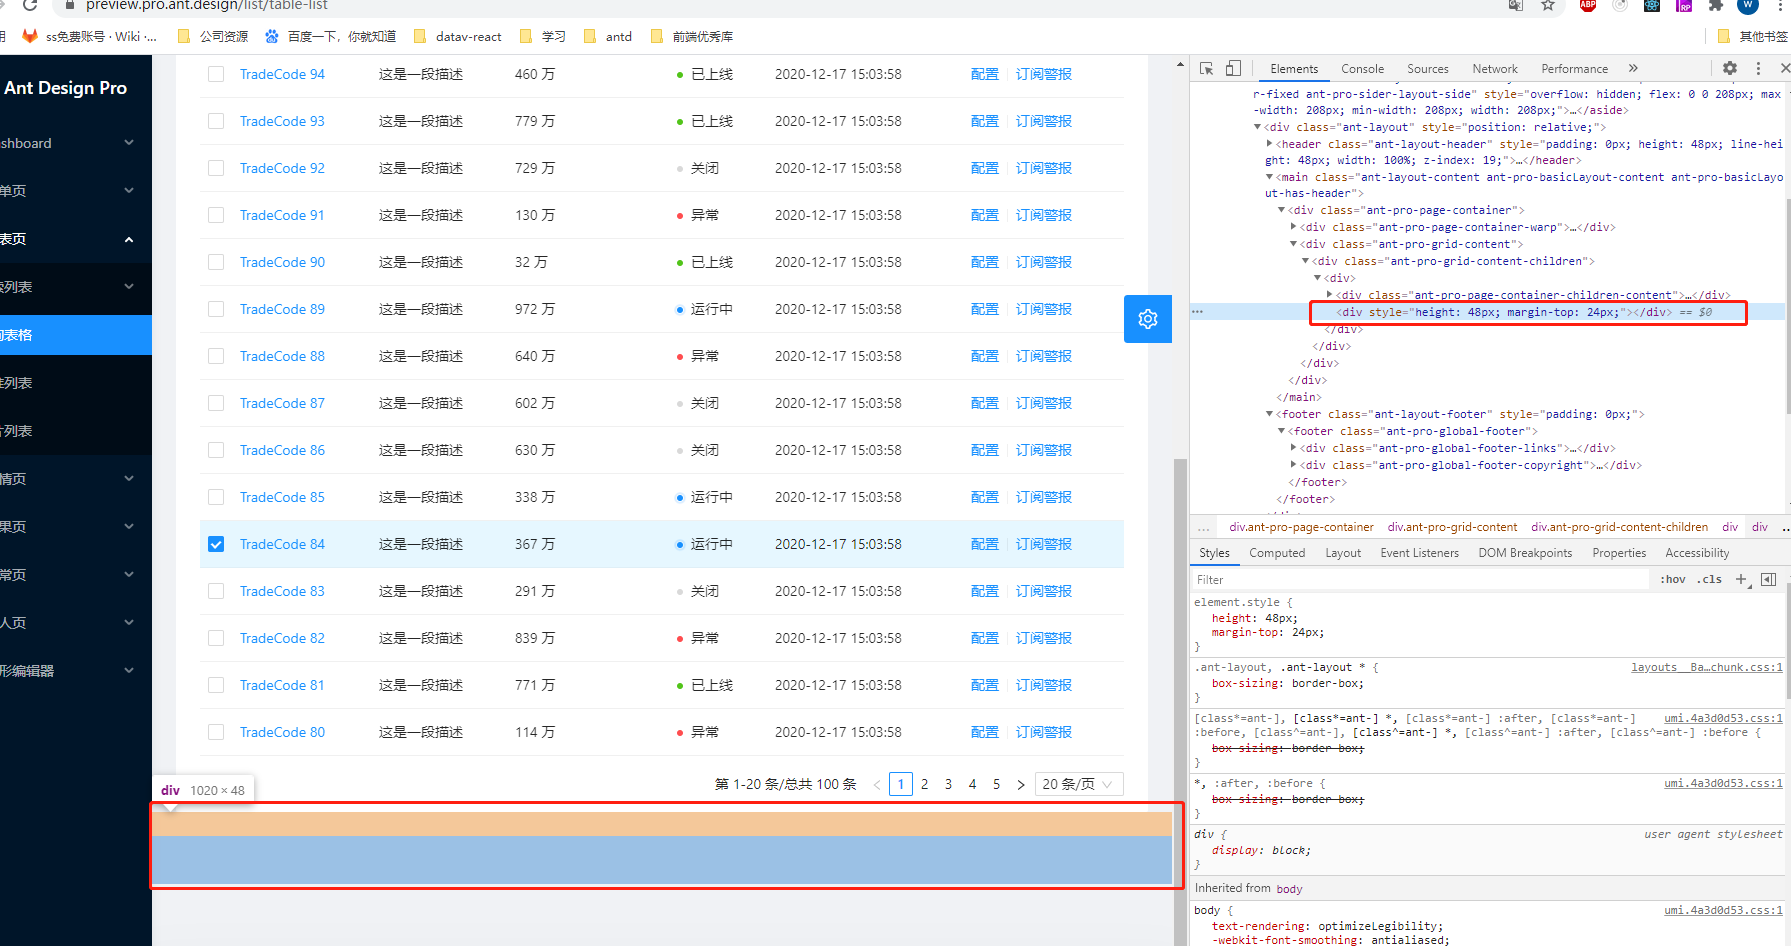The image size is (1791, 946).
Task: Open the Event Listeners tab
Action: click(x=1419, y=553)
